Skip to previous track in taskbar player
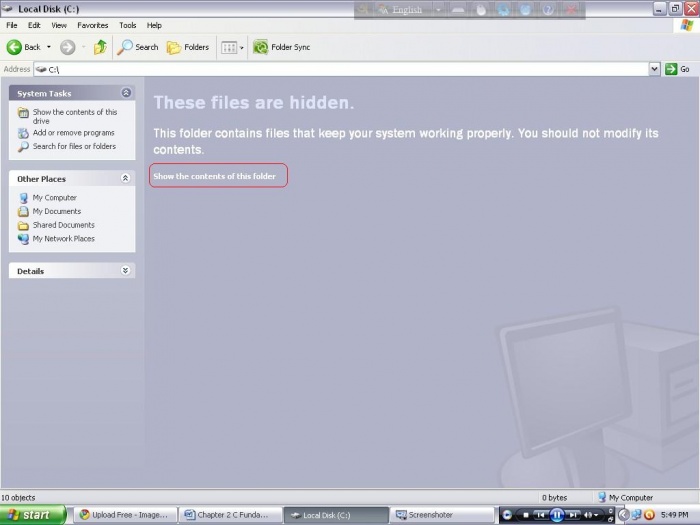Screen dimensions: 700x525 tap(540, 515)
